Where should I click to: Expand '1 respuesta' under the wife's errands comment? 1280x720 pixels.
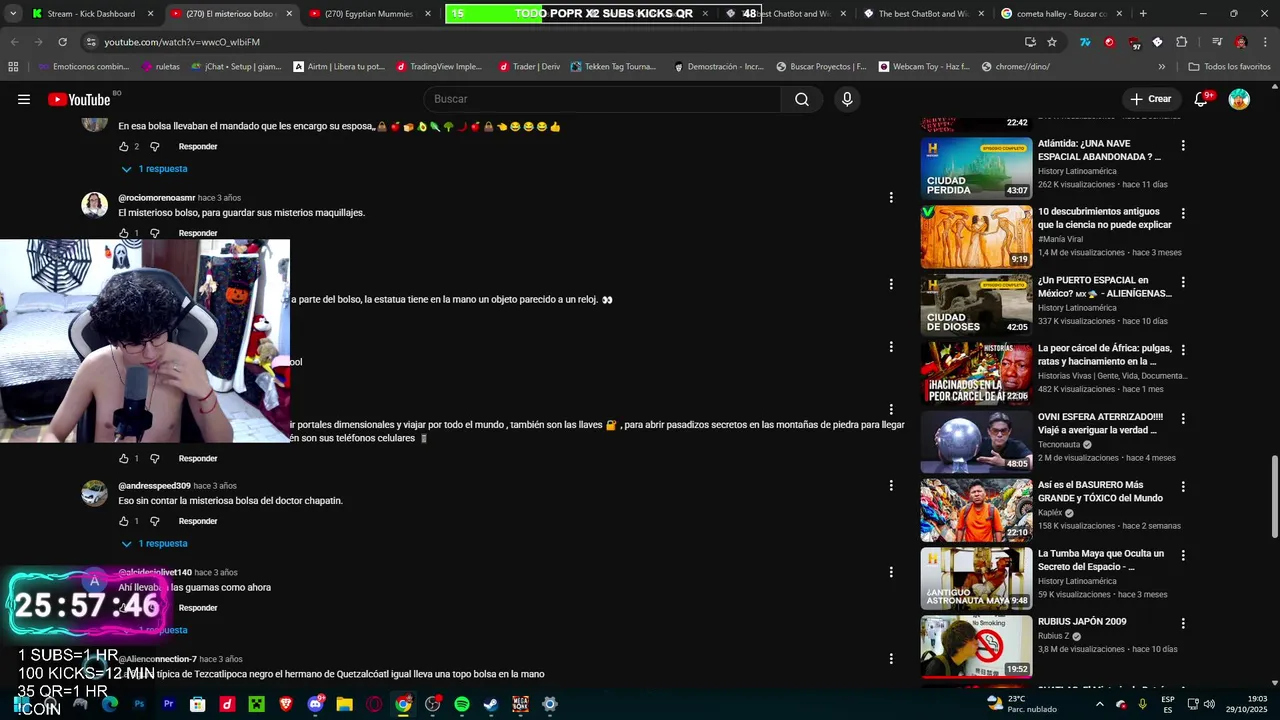point(154,169)
